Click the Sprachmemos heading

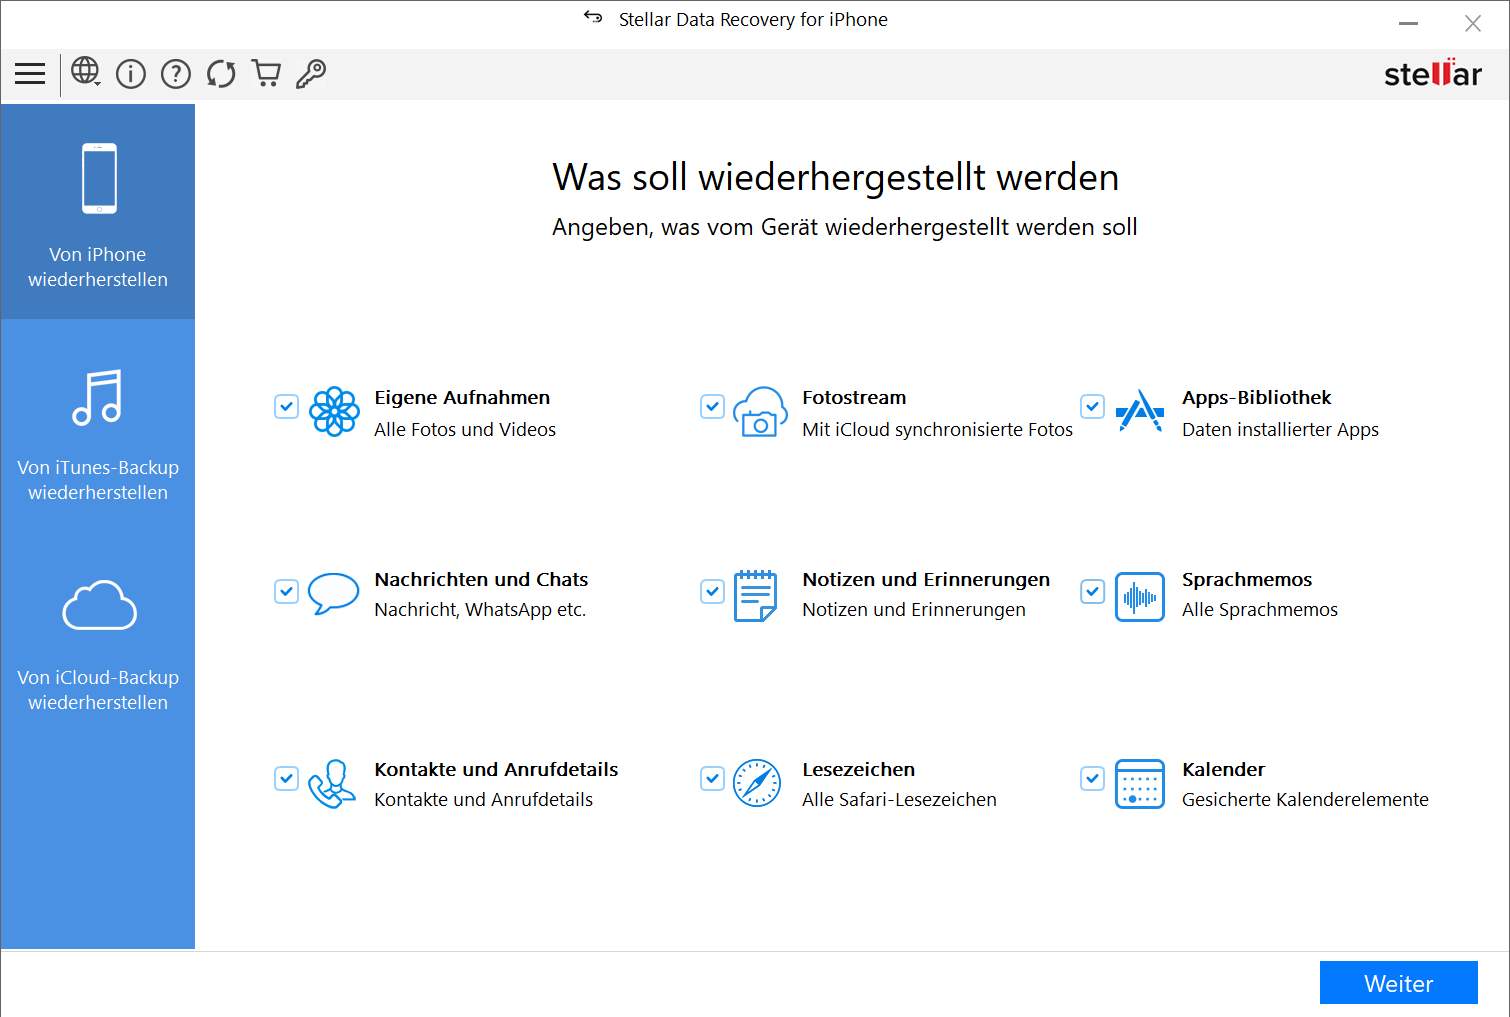[1247, 579]
